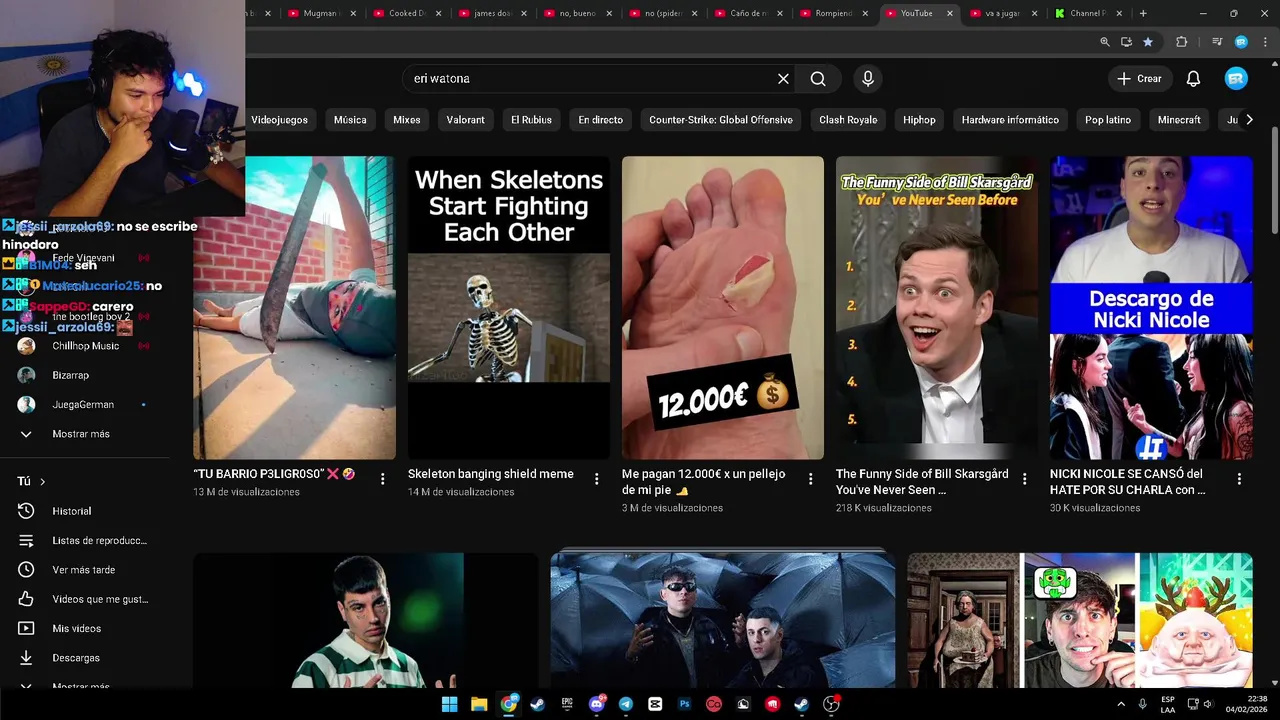
Task: Open Photoshop from the taskbar
Action: (685, 704)
